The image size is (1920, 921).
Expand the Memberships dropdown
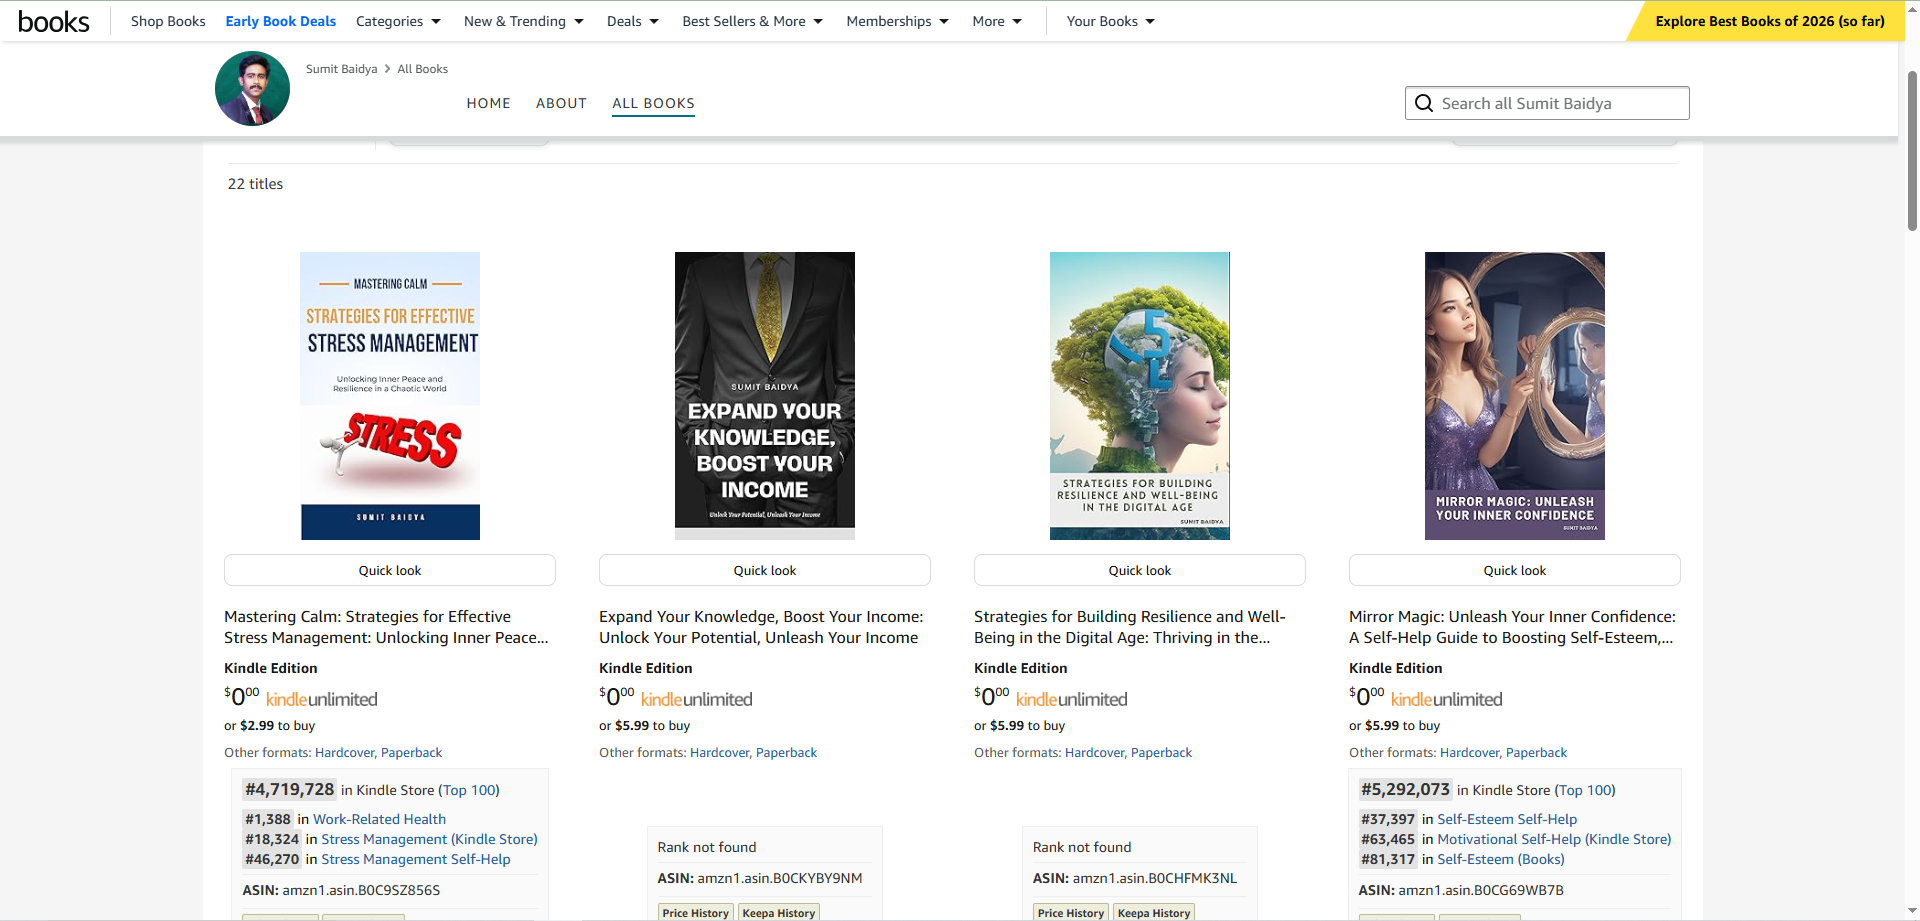coord(897,21)
